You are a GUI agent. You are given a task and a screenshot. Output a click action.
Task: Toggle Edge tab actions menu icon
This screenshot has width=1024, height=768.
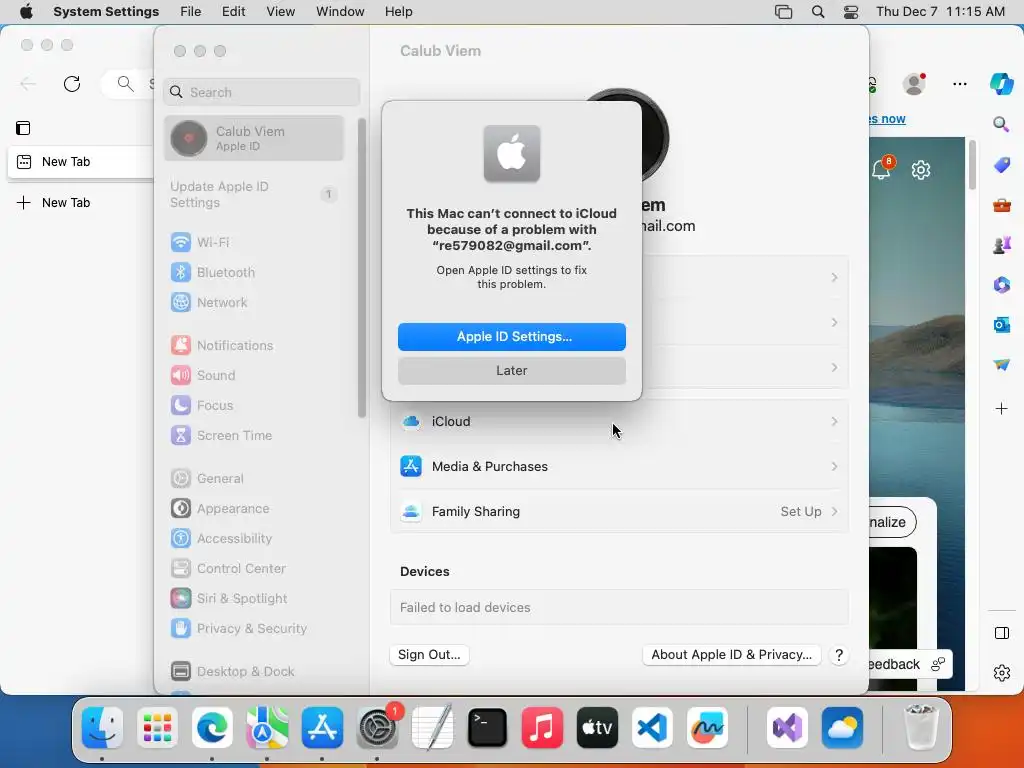(x=23, y=128)
